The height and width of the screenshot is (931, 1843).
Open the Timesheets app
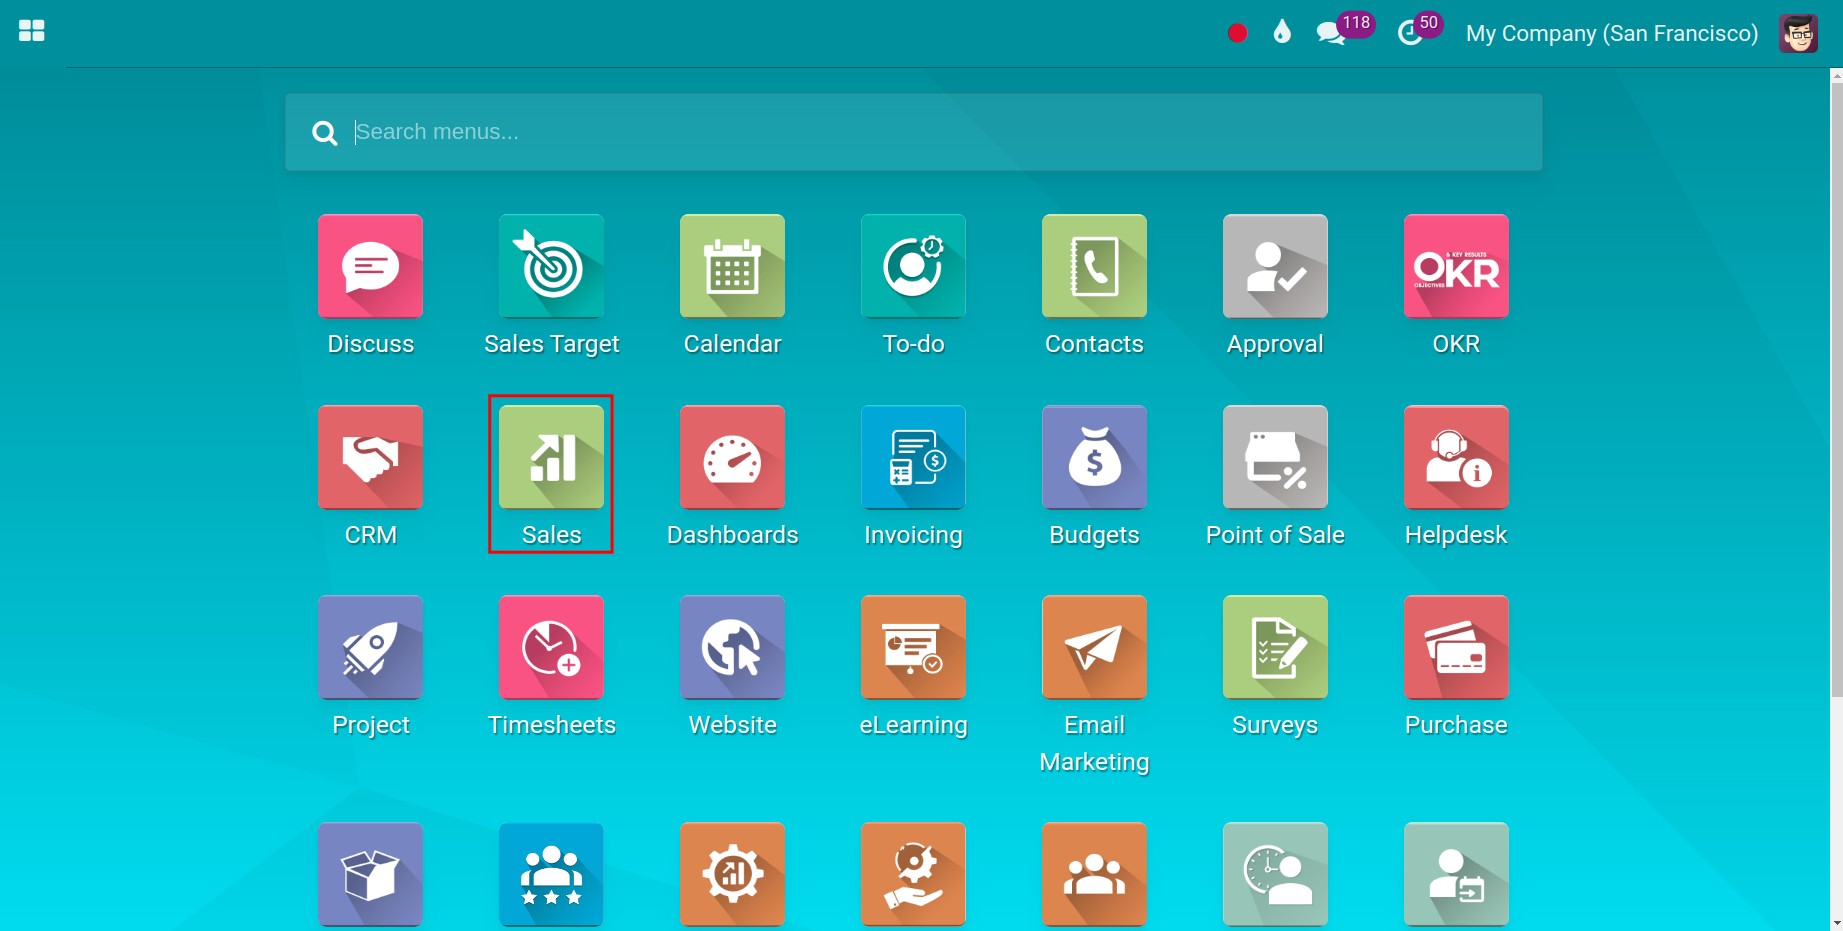551,647
